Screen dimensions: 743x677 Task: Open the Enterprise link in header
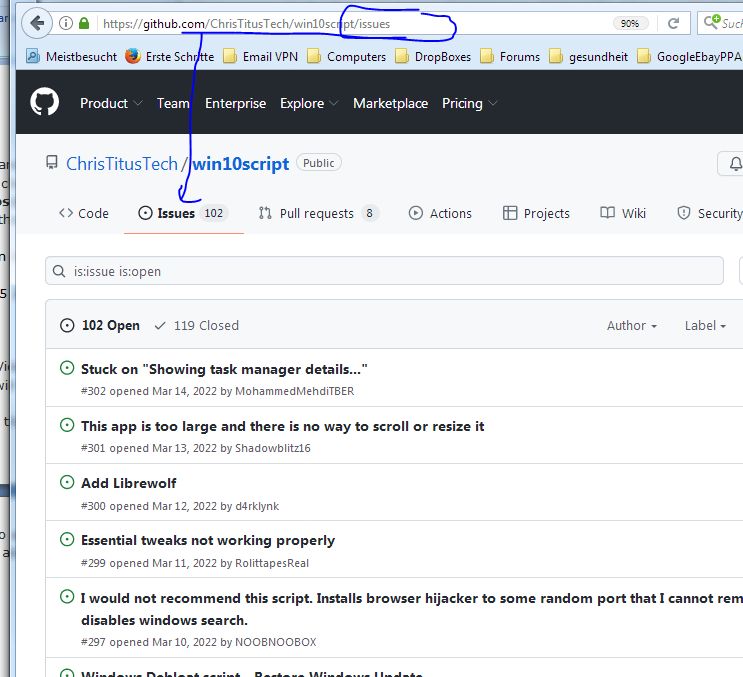[236, 103]
